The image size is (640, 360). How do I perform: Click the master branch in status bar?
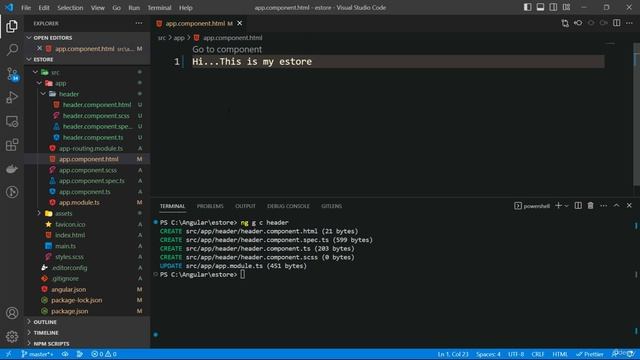[38, 354]
